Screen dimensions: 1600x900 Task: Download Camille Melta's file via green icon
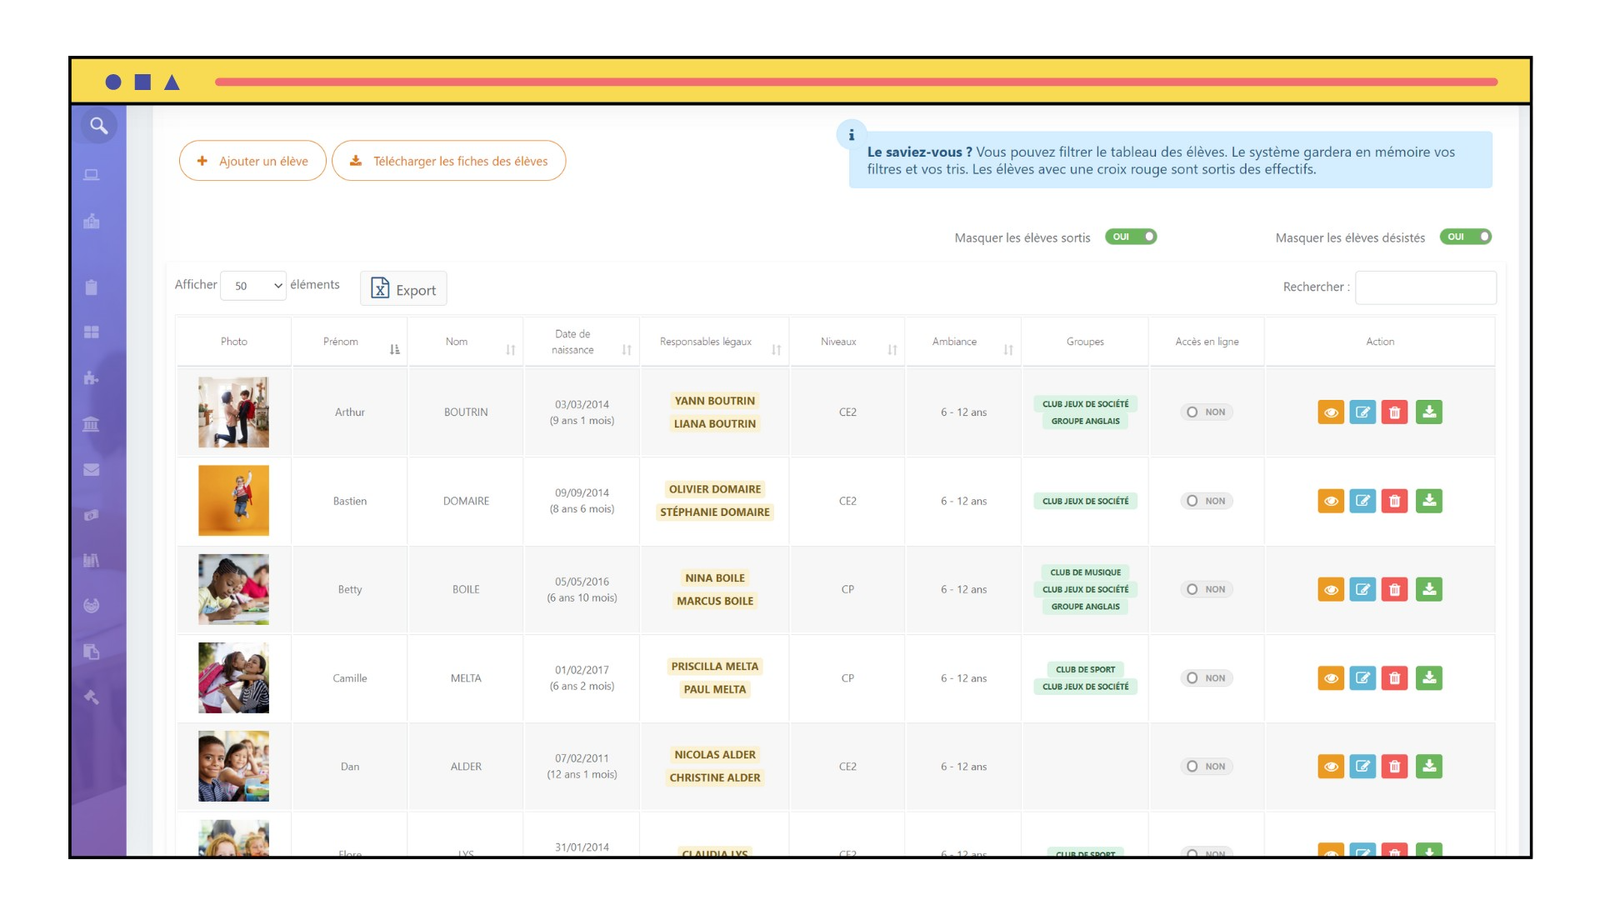1429,678
